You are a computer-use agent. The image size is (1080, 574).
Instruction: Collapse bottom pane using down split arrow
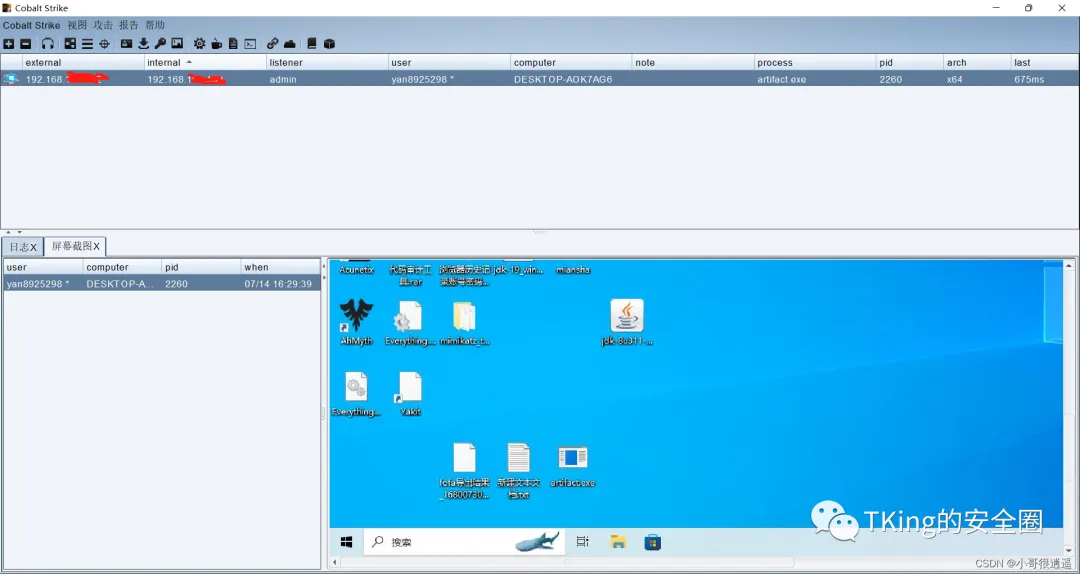[x=19, y=232]
